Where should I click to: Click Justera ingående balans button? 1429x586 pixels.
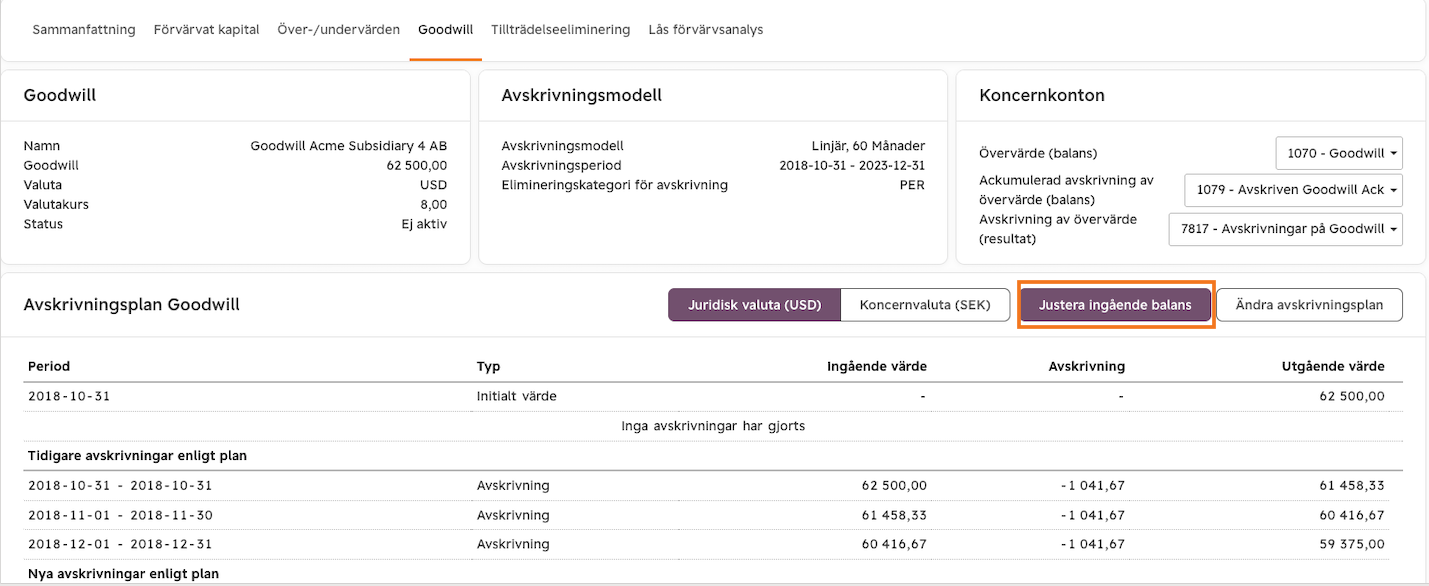coord(1115,305)
